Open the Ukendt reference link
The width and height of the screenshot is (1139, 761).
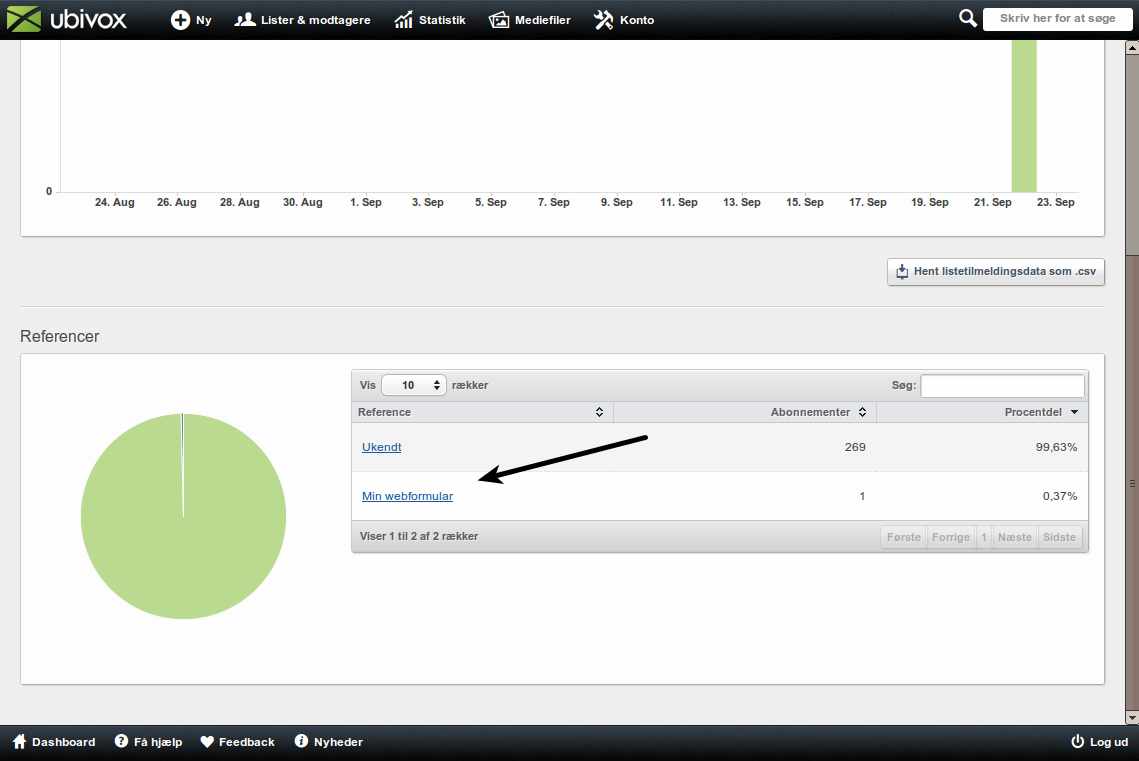(381, 447)
